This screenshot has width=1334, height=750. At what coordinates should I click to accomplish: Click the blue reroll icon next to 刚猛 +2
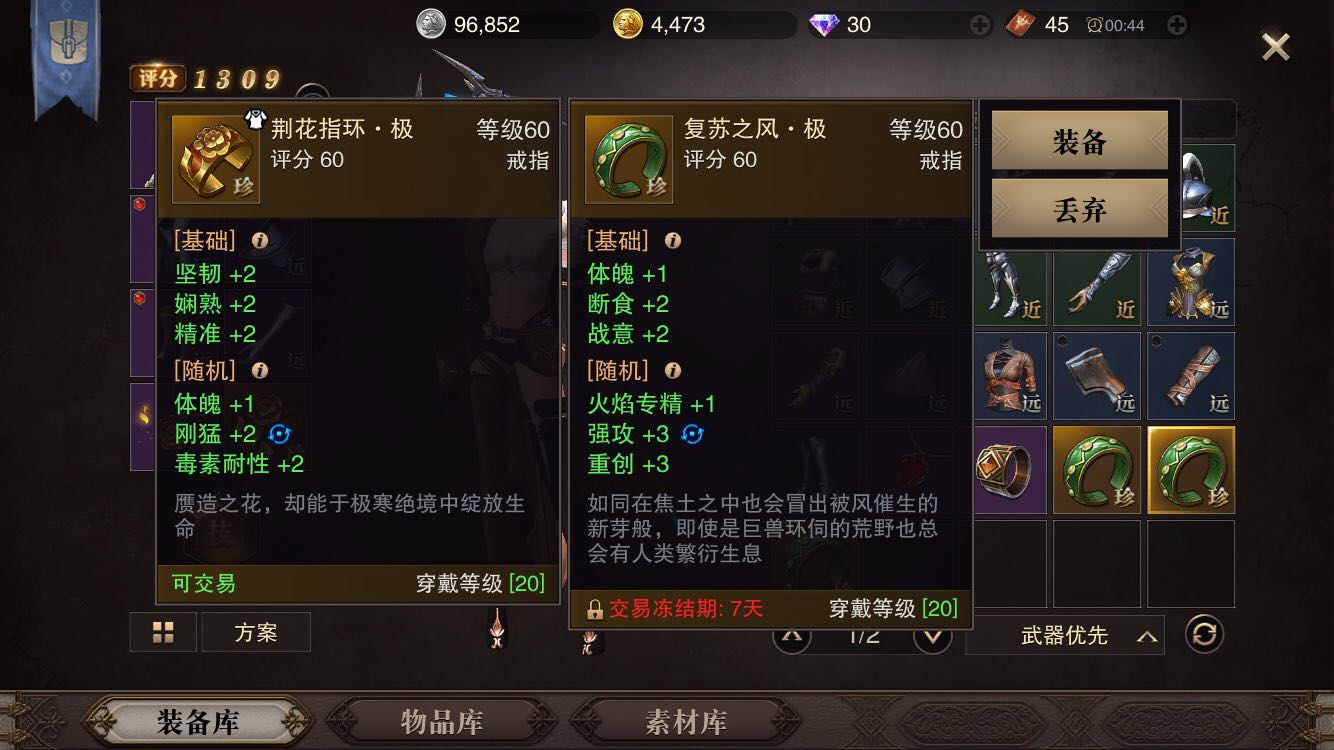280,434
